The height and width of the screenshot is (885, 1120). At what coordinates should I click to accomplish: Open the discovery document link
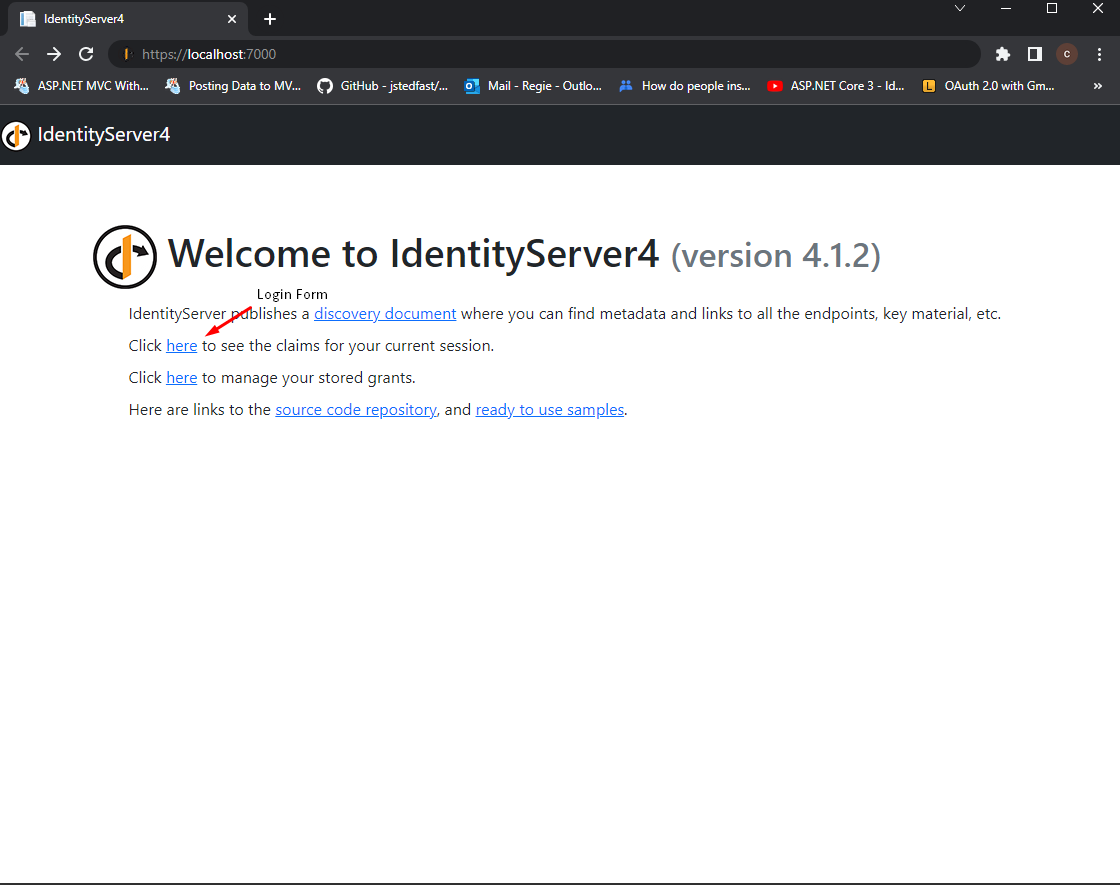point(385,313)
